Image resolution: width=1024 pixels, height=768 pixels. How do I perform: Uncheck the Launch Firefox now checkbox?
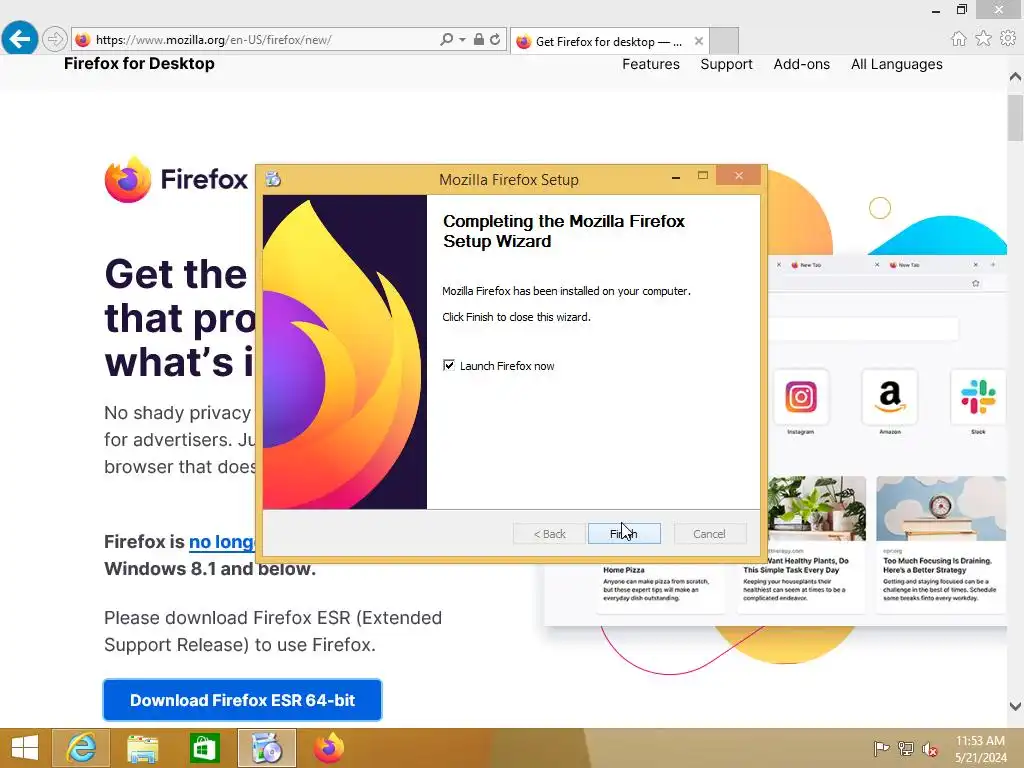pos(449,365)
